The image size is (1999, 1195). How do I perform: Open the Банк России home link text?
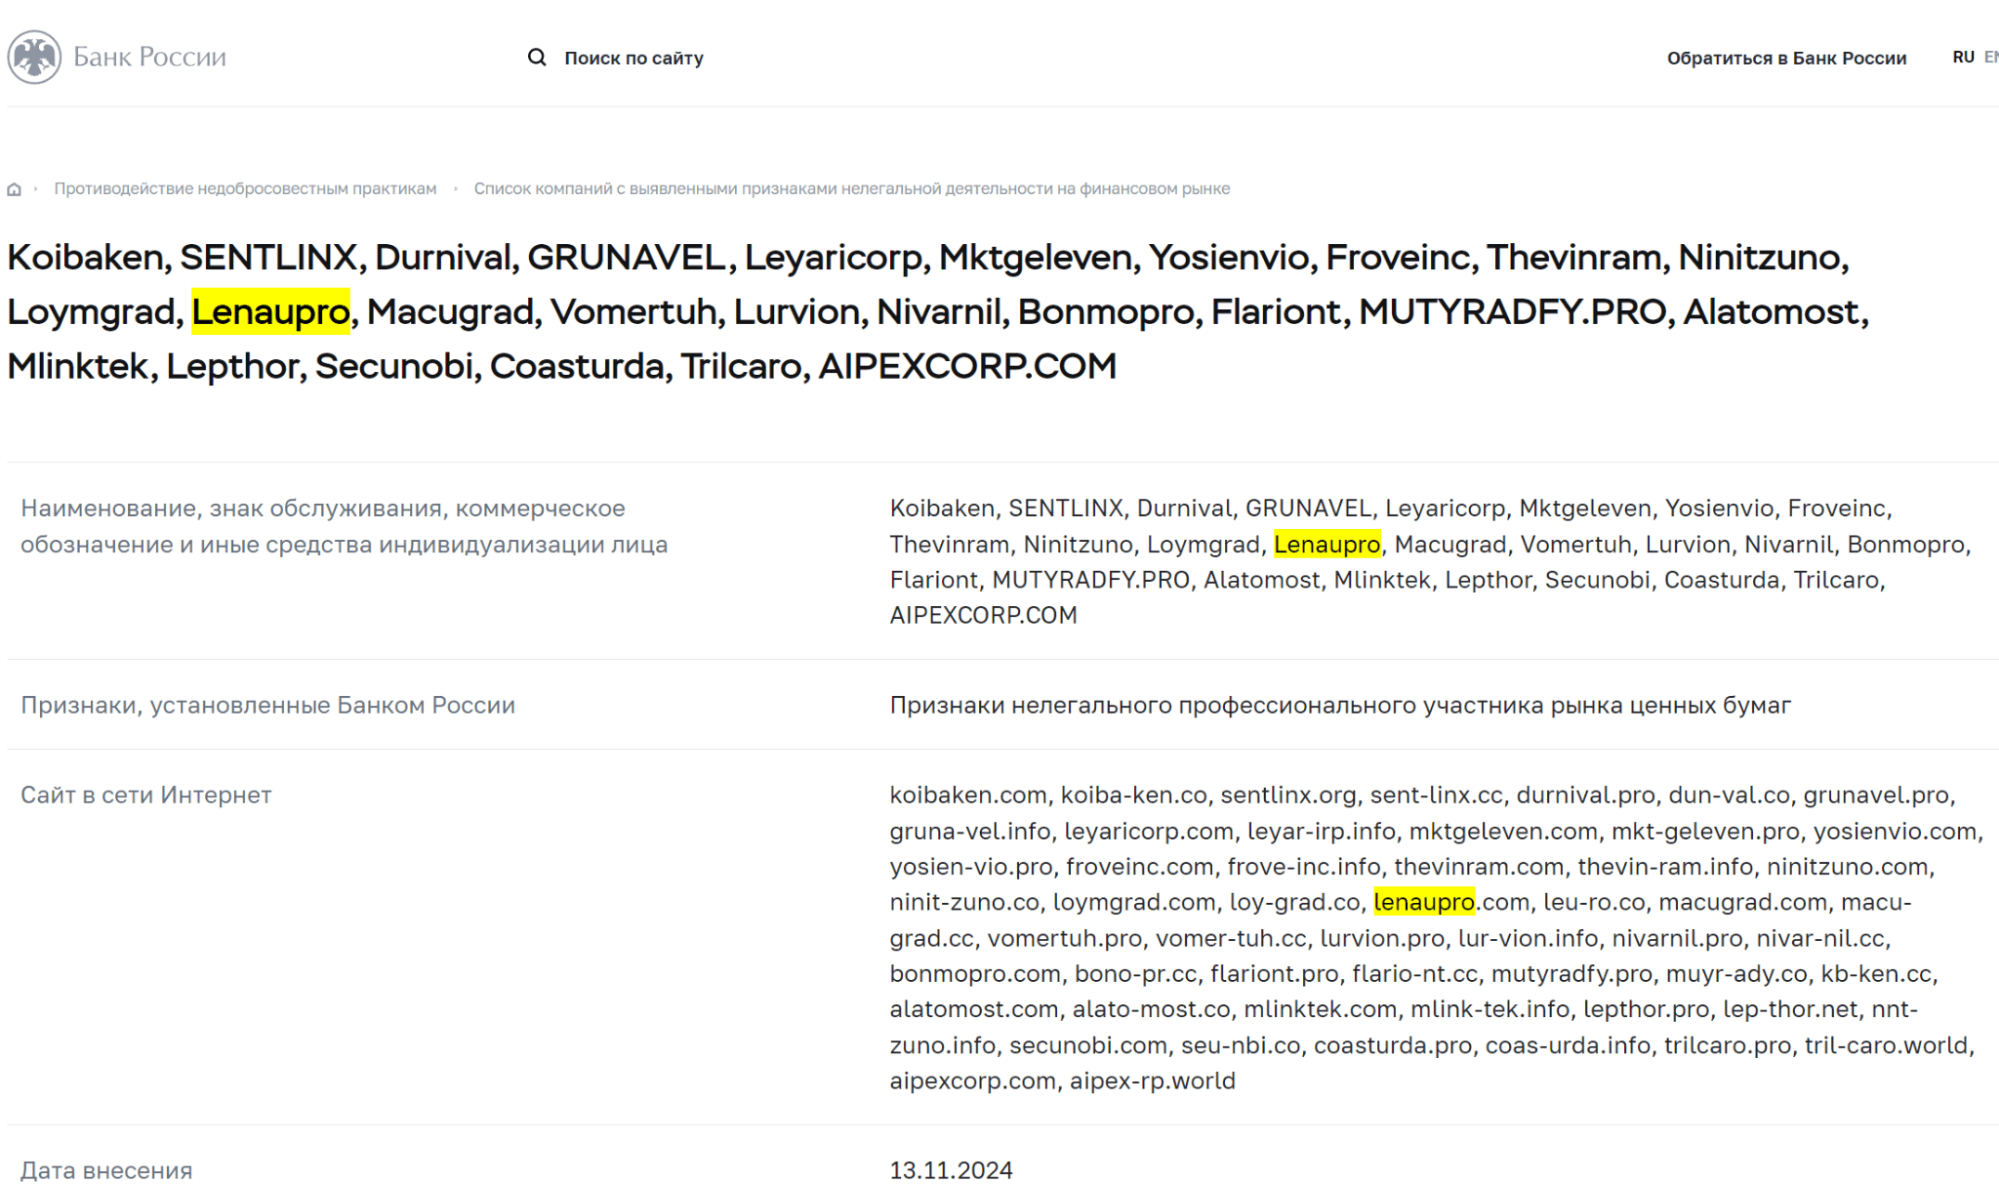150,57
